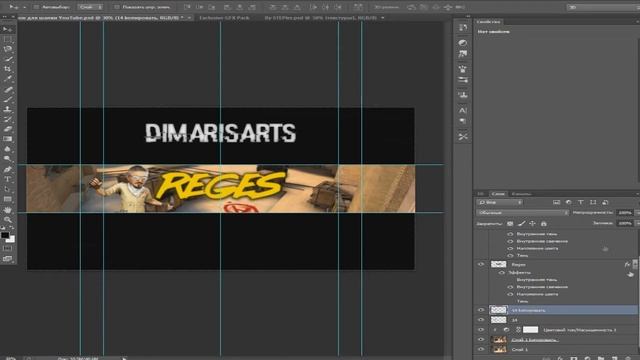Select 'Внутреннее свечение' effect under Reges
640x360 pixels.
click(542, 287)
